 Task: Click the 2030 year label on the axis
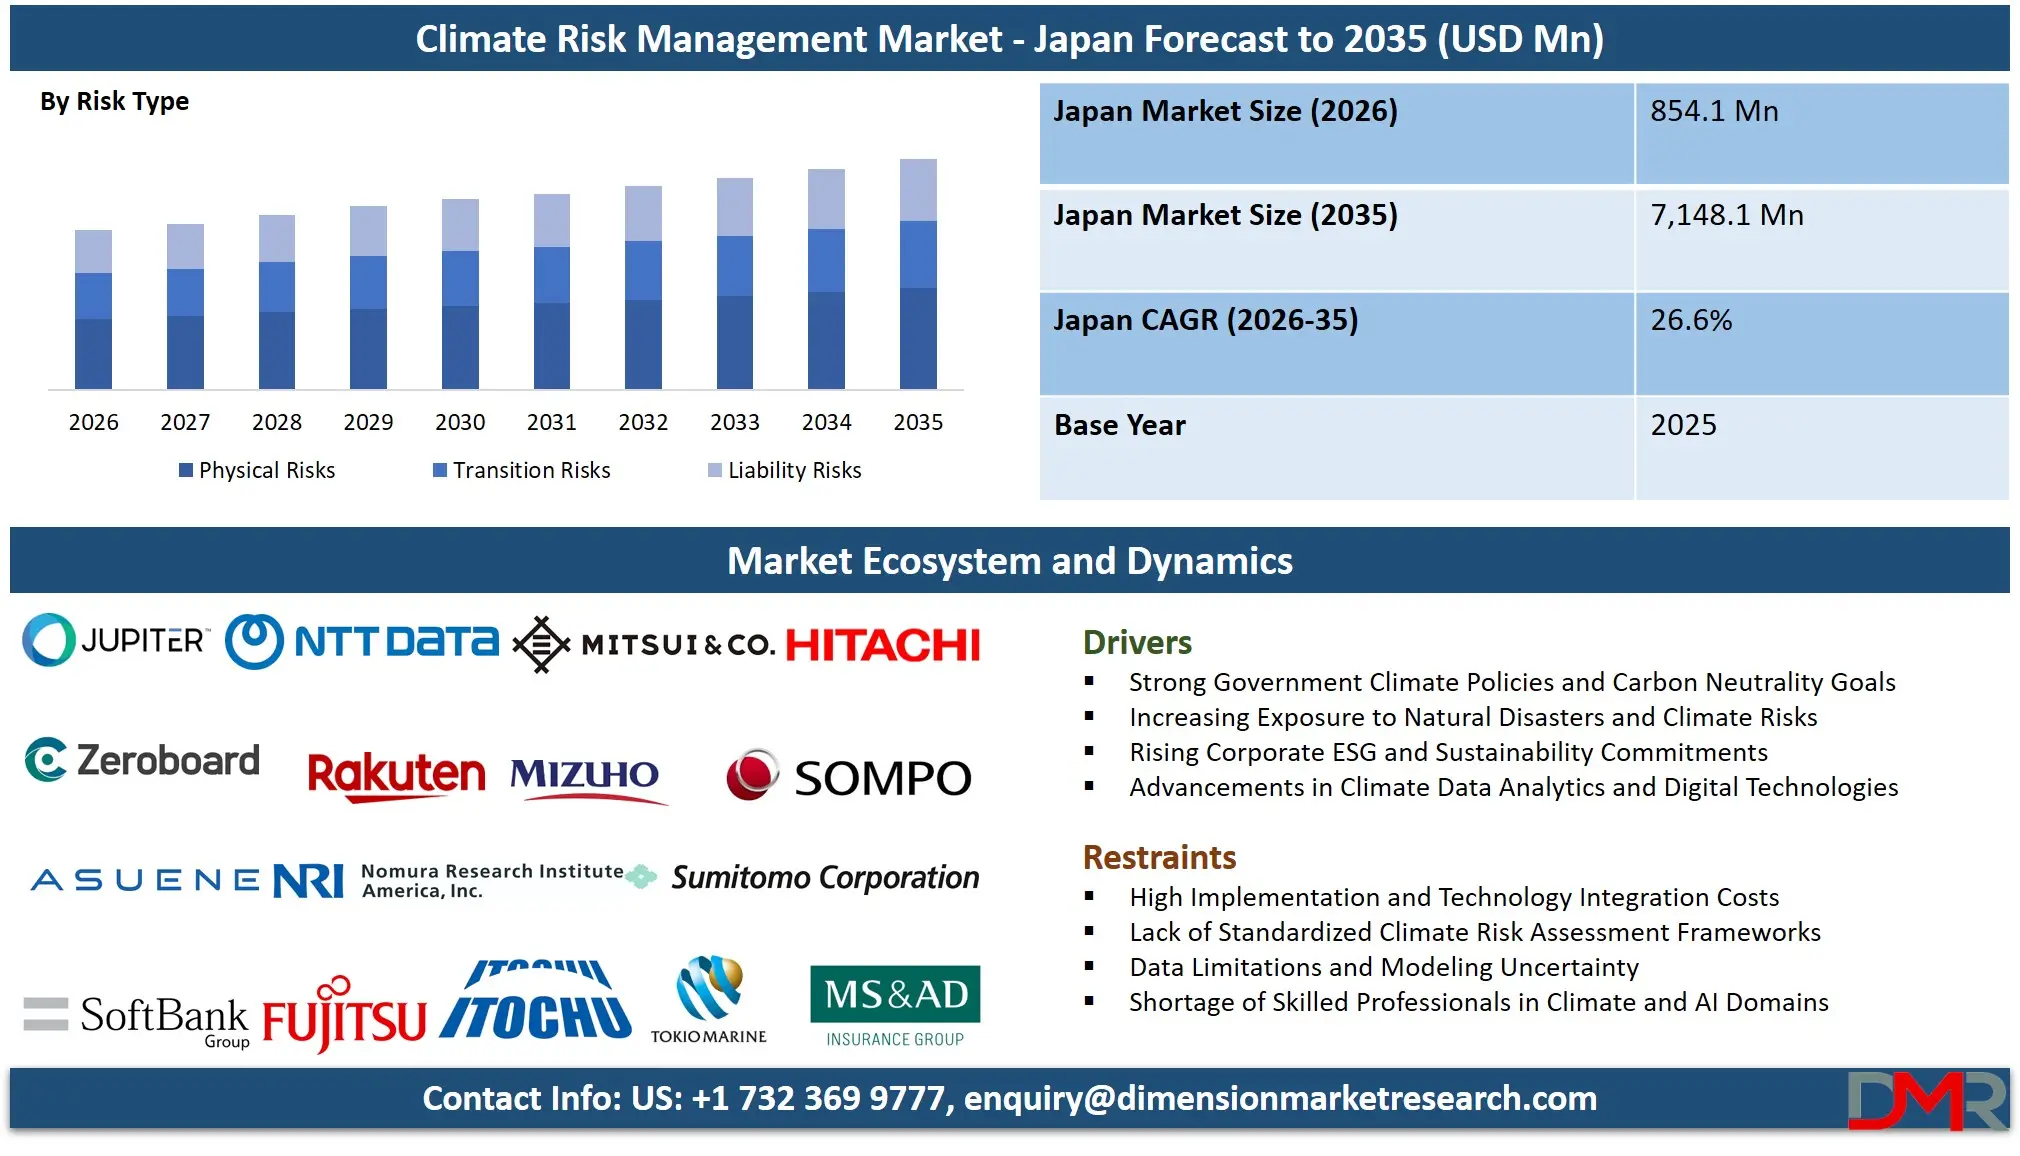click(x=460, y=421)
